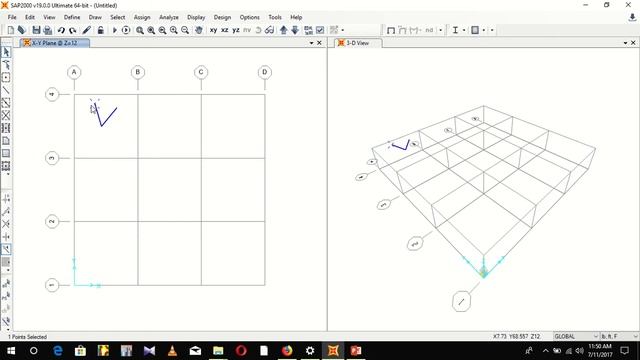The height and width of the screenshot is (360, 640).
Task: Activate Rubber Band Zoom magnifier
Action: pos(140,30)
